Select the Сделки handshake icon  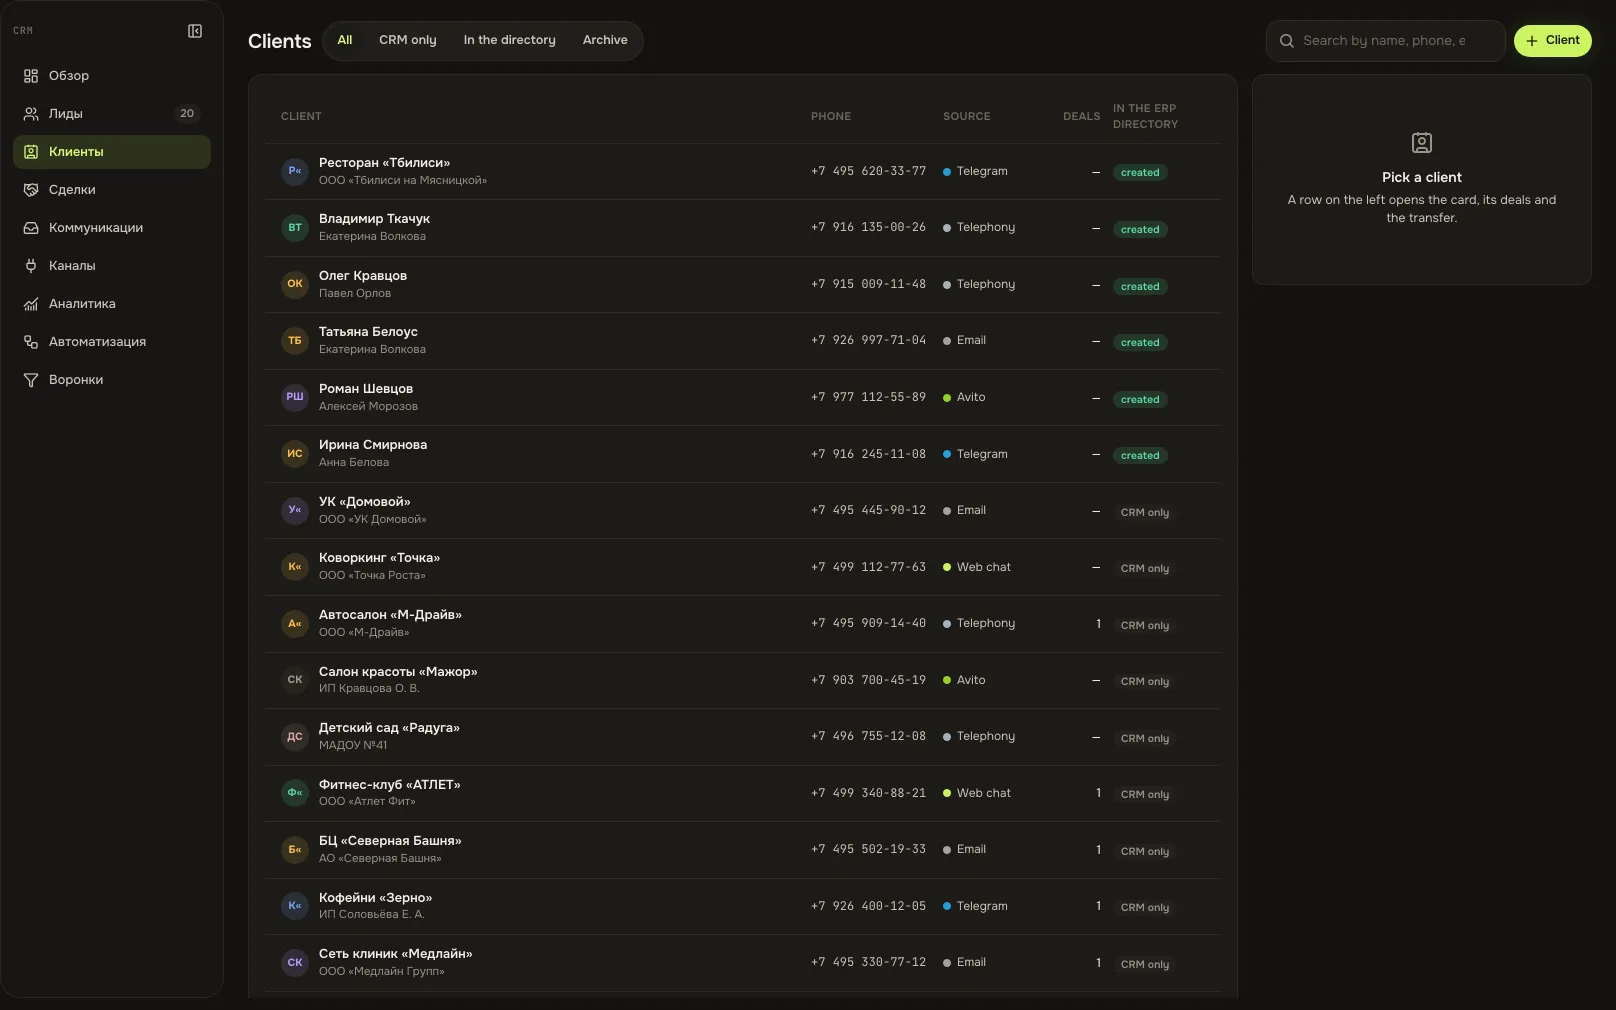(x=31, y=190)
